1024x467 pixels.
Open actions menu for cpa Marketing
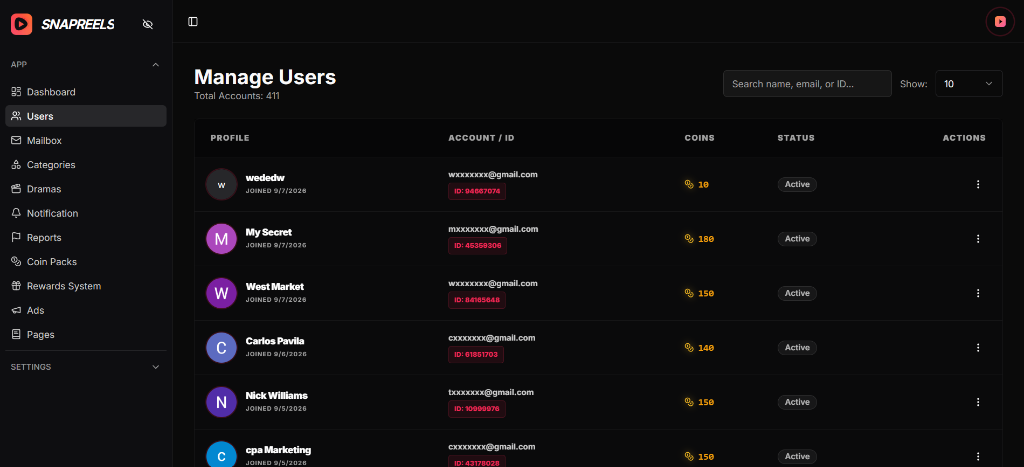coord(978,457)
